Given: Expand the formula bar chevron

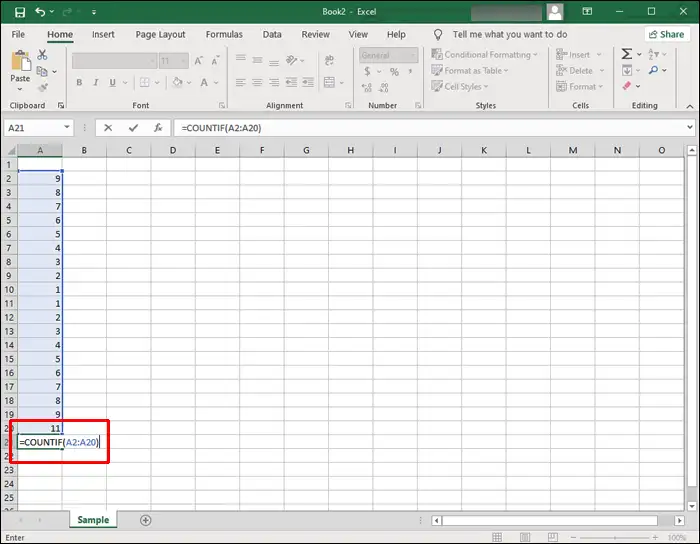Looking at the screenshot, I should coord(690,128).
